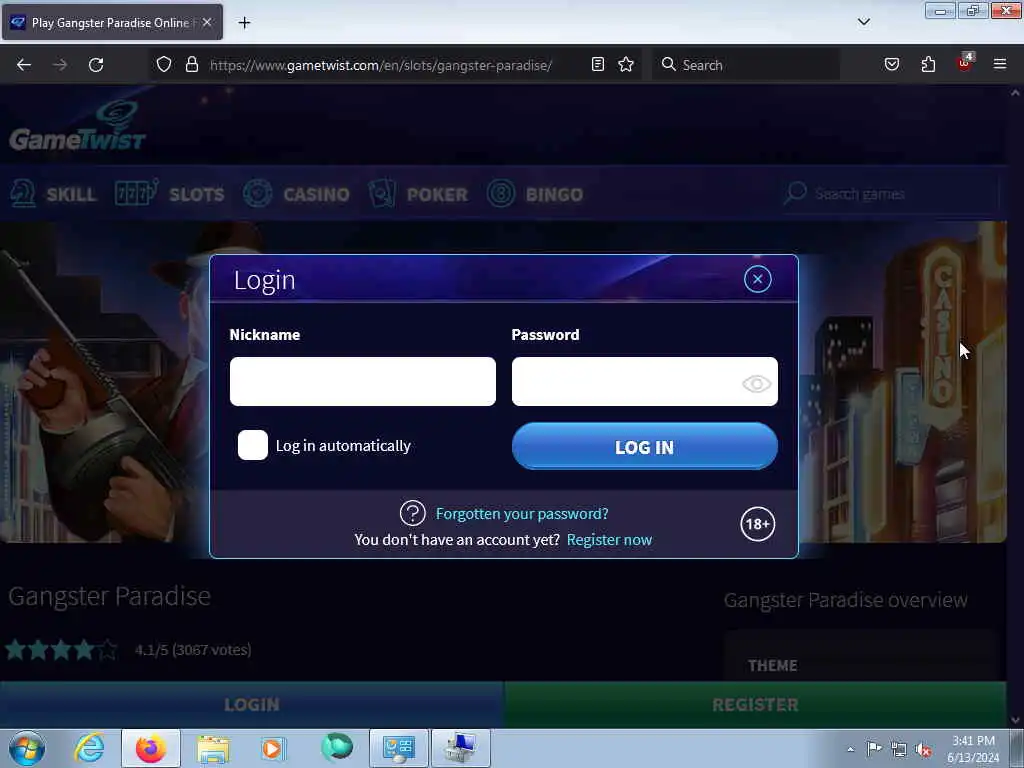The width and height of the screenshot is (1024, 768).
Task: Click the GameTwist logo
Action: 77,127
